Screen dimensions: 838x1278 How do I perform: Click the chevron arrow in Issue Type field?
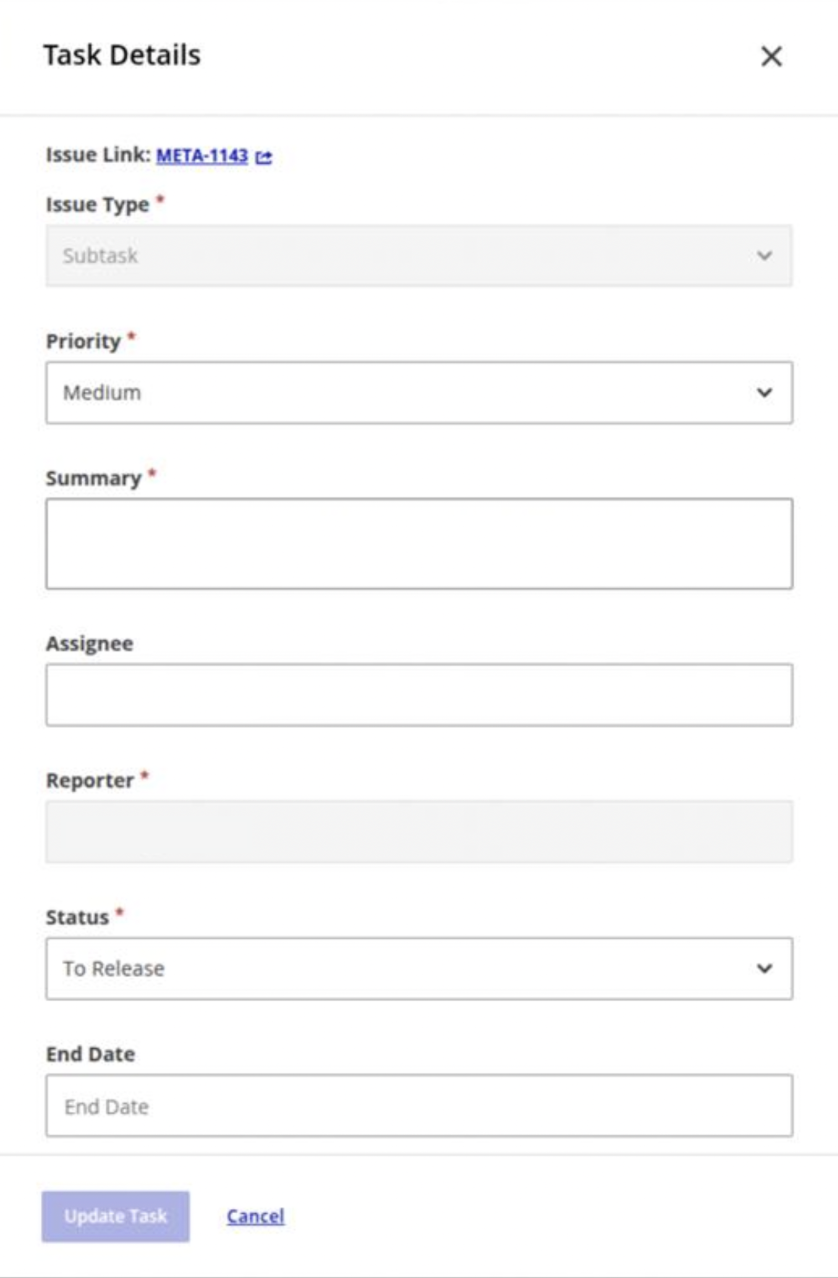coord(764,256)
